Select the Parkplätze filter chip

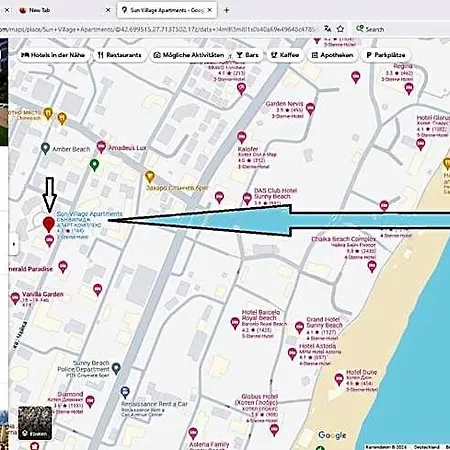pyautogui.click(x=386, y=55)
